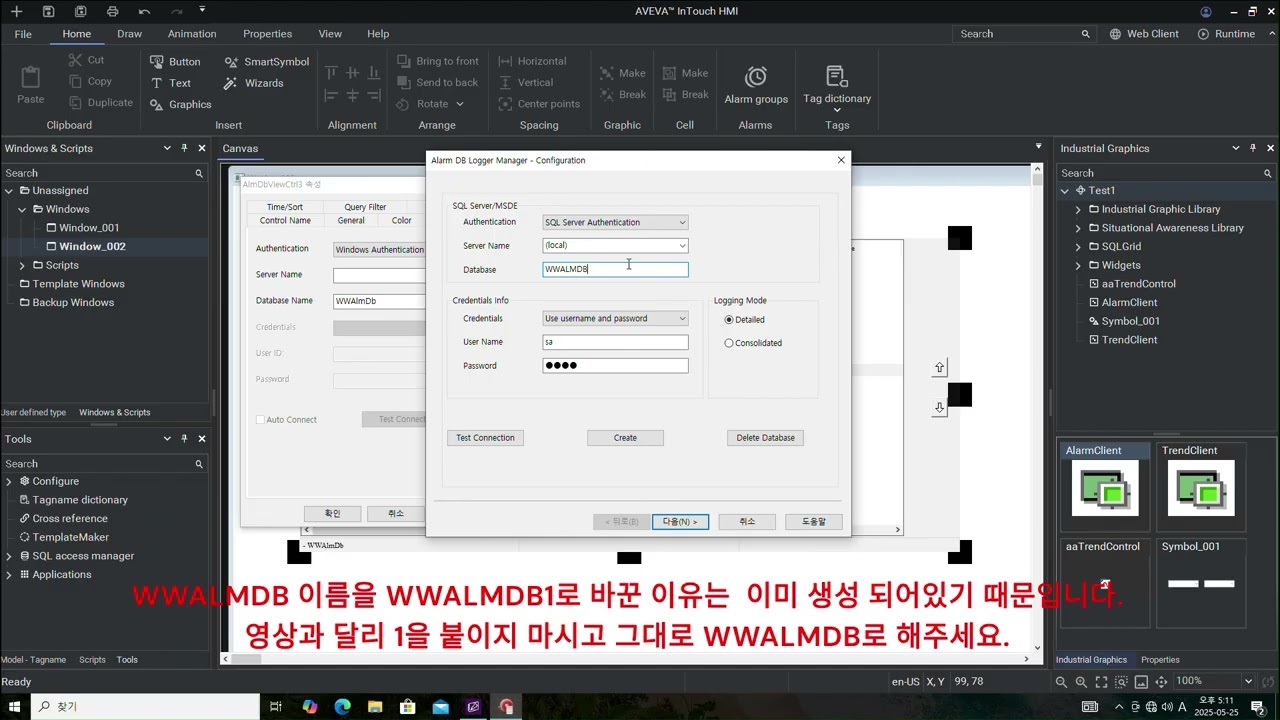
Task: Switch to the Draw ribbon tab
Action: [x=129, y=33]
